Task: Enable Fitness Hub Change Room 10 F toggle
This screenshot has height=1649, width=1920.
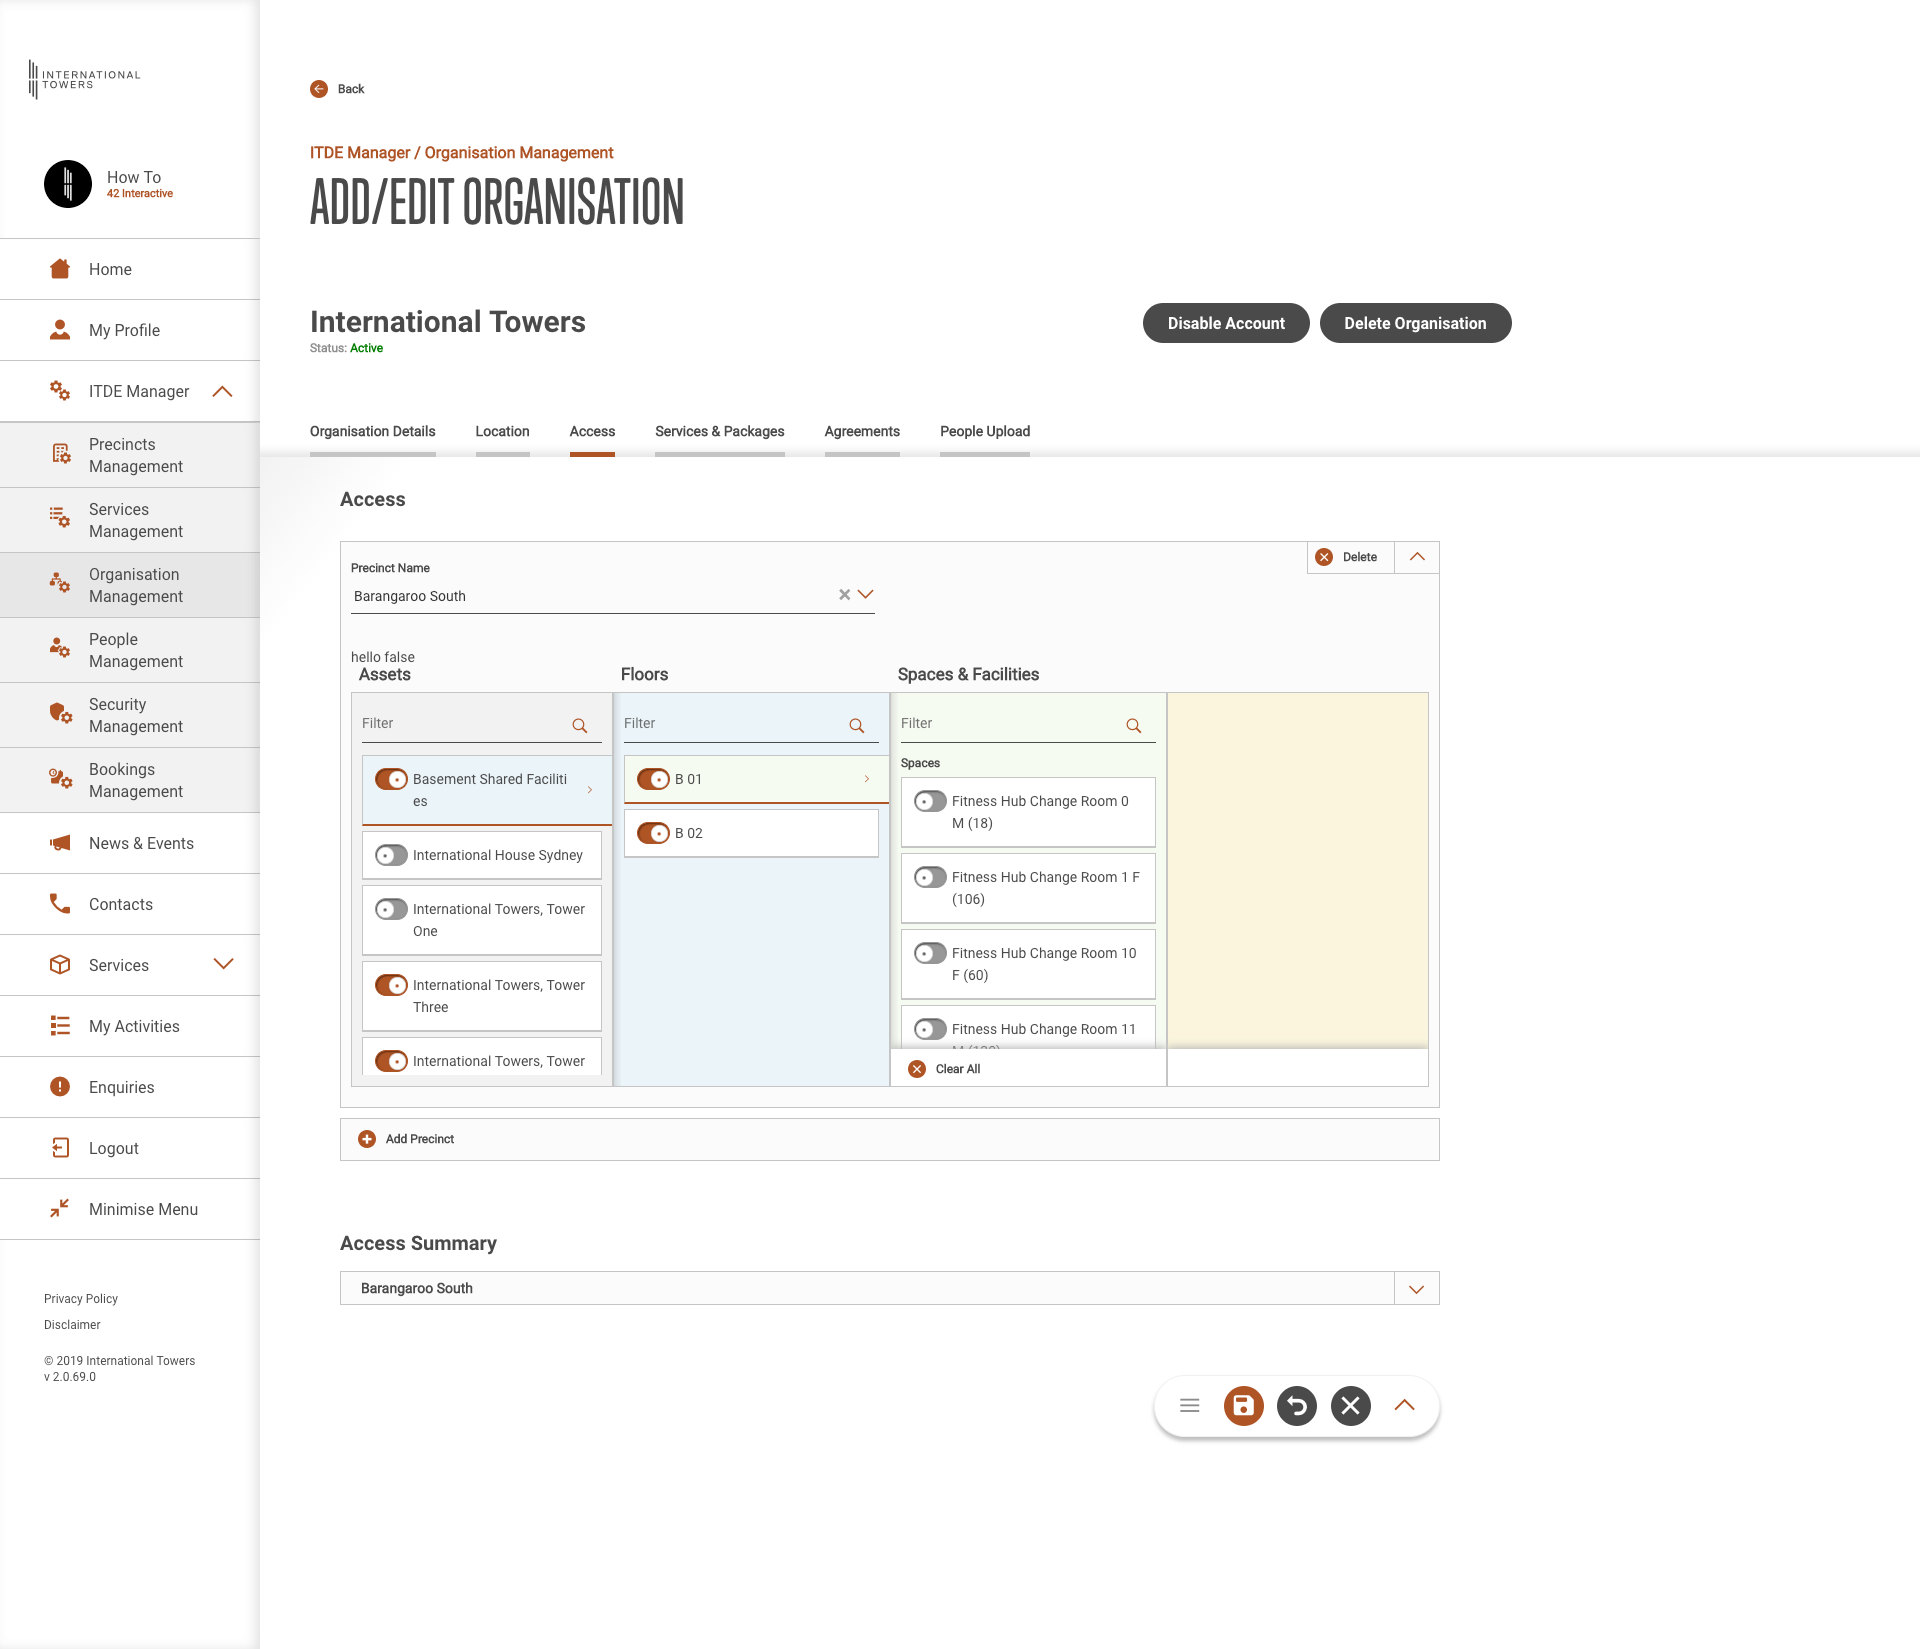Action: coord(930,953)
